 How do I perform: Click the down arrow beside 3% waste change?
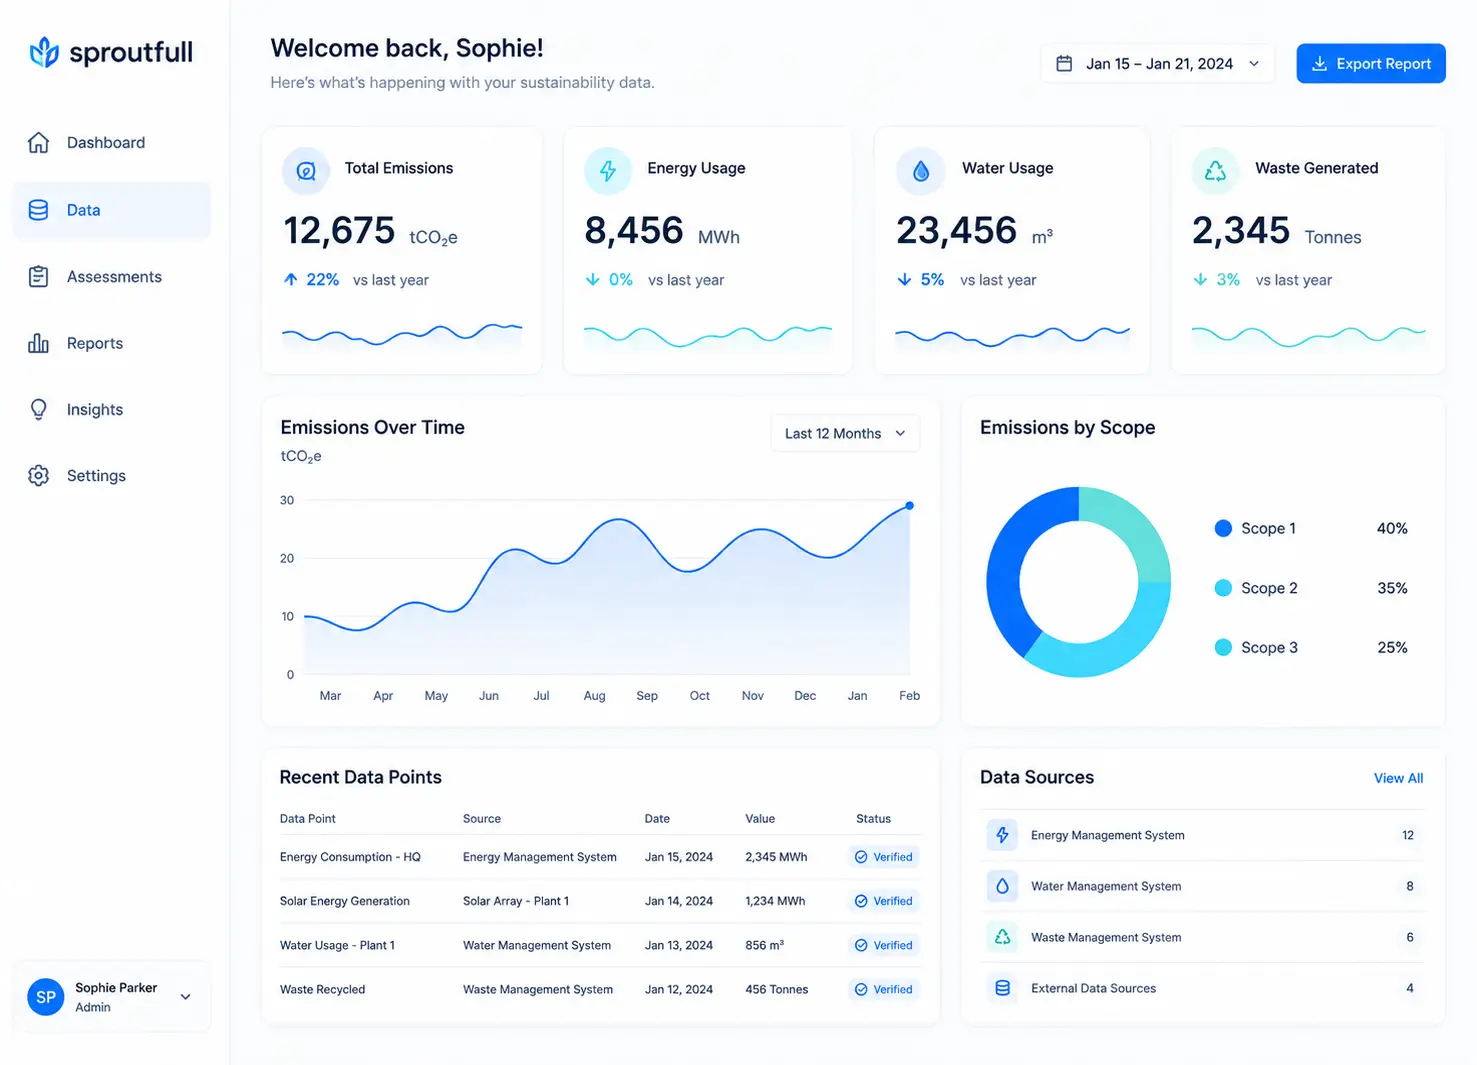click(1200, 280)
